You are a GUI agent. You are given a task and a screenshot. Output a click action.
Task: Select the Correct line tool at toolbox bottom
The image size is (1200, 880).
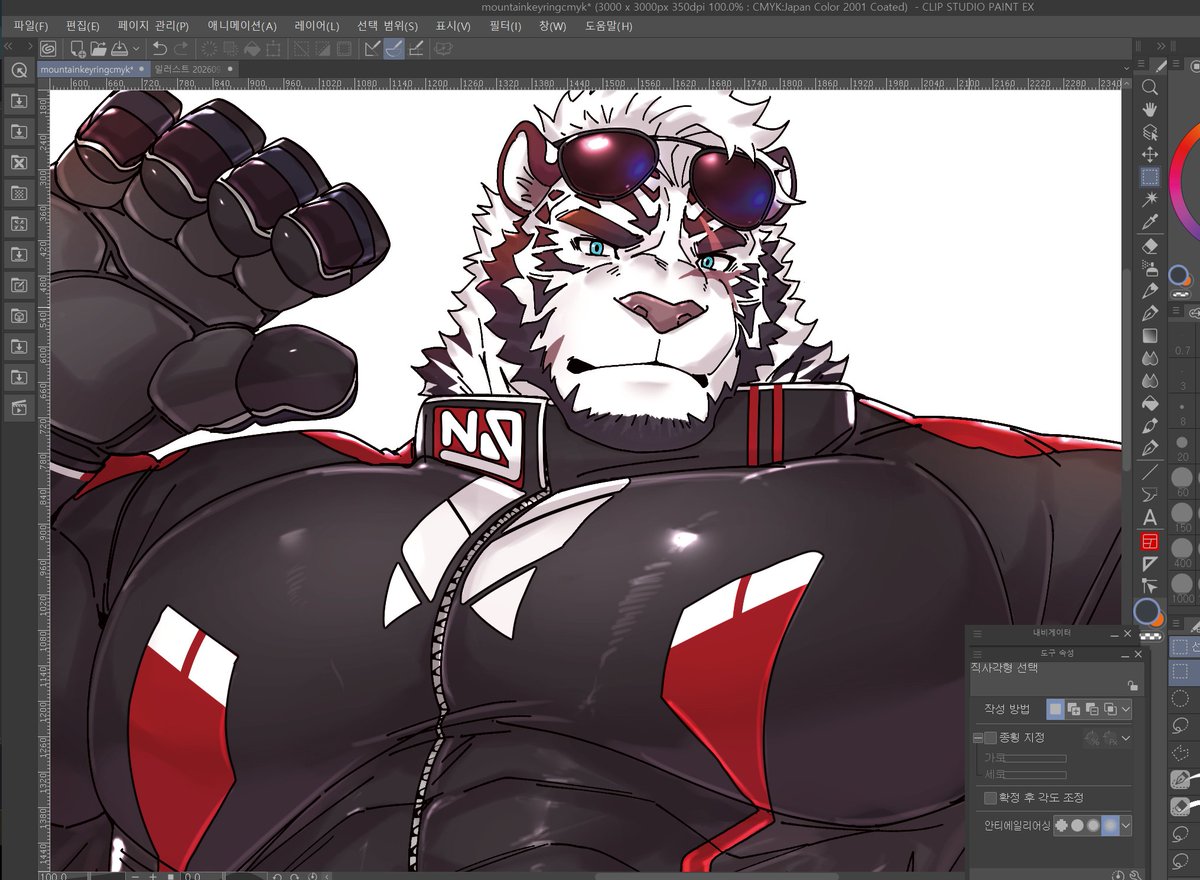click(1150, 586)
